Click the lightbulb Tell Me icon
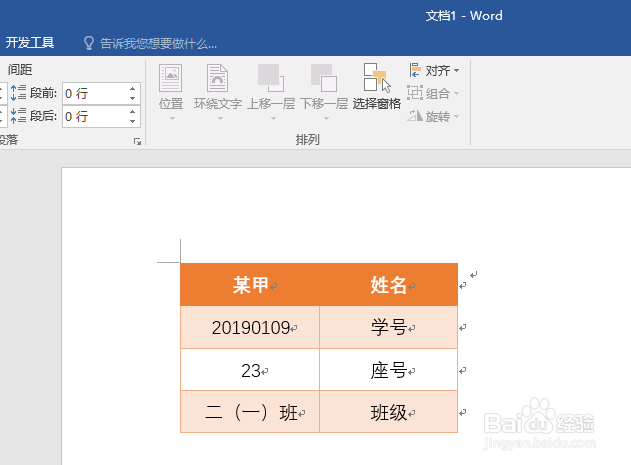 89,43
